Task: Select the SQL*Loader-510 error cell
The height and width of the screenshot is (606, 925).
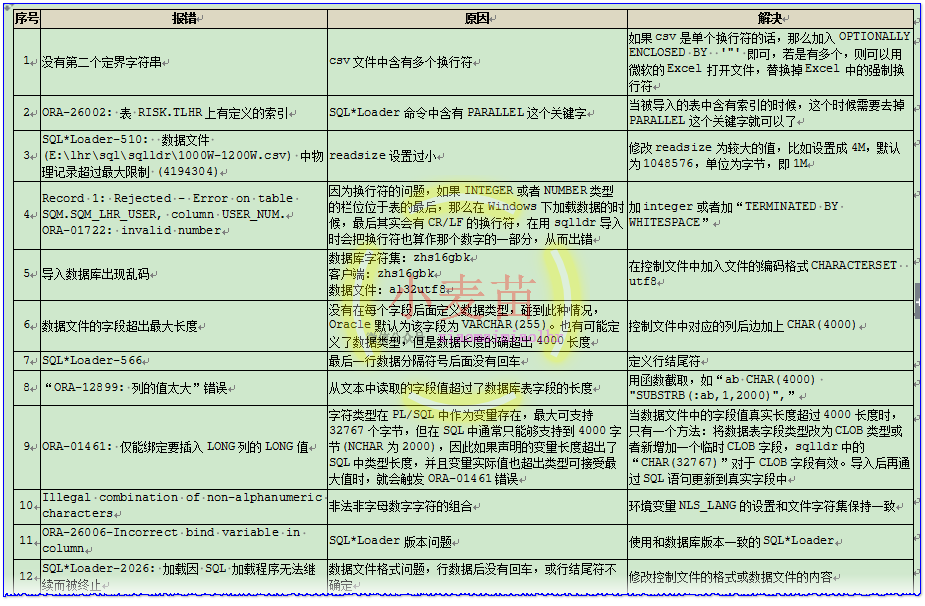Action: (184, 156)
